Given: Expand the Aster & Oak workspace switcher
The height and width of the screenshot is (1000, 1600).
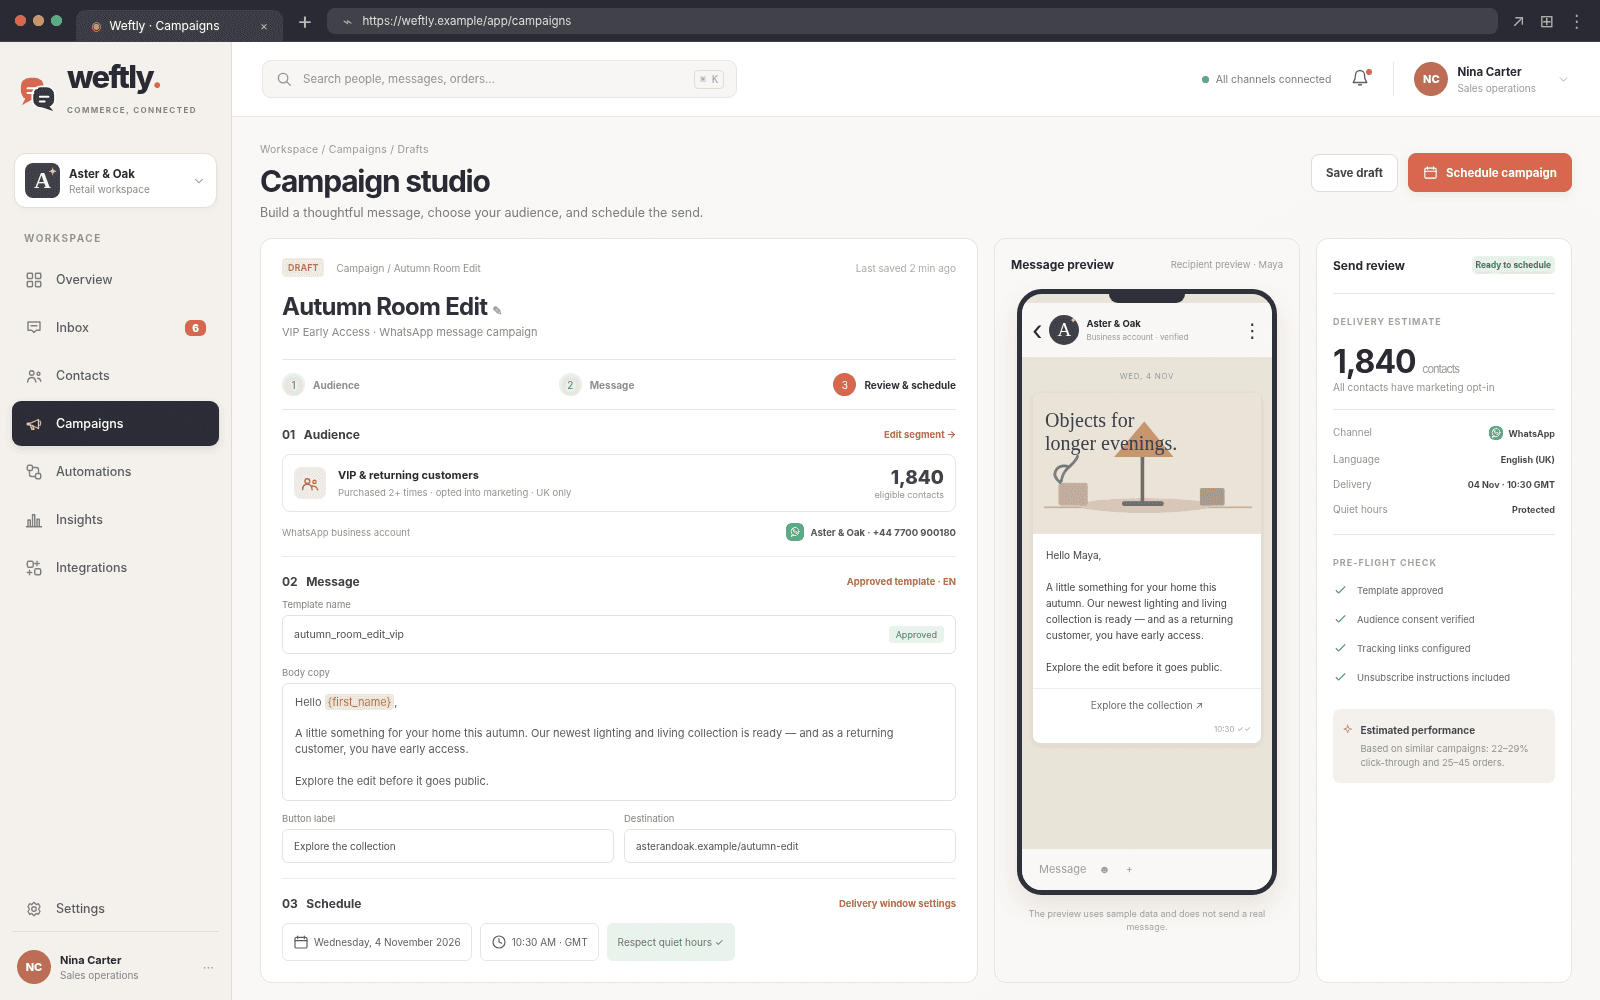Looking at the screenshot, I should (x=116, y=181).
